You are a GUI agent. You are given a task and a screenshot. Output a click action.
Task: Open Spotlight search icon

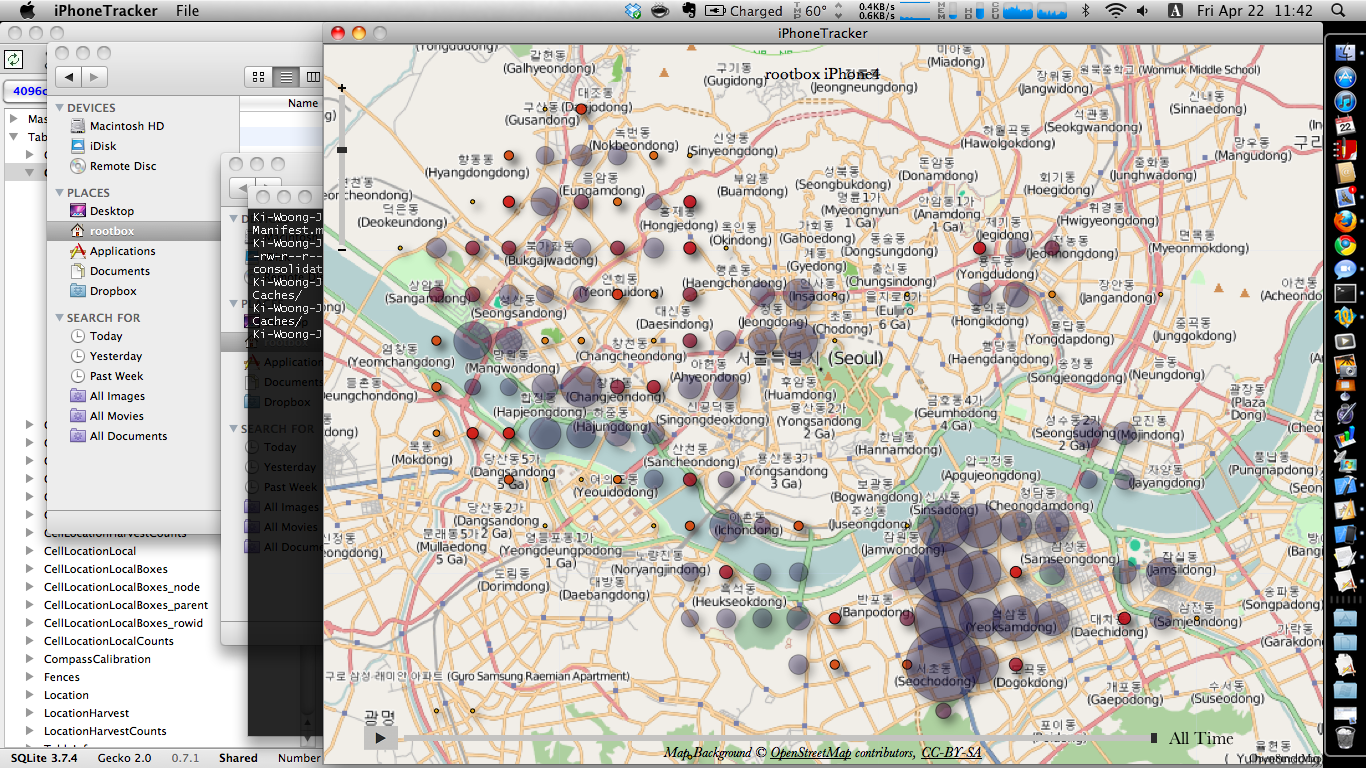click(1339, 11)
